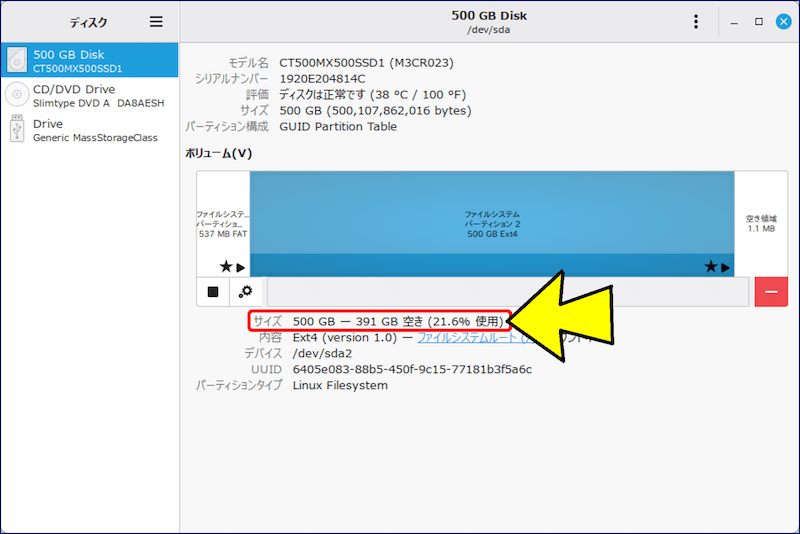Select the 500 GB Ext4 partition 2 block
This screenshot has width=800, height=534.
click(x=492, y=223)
